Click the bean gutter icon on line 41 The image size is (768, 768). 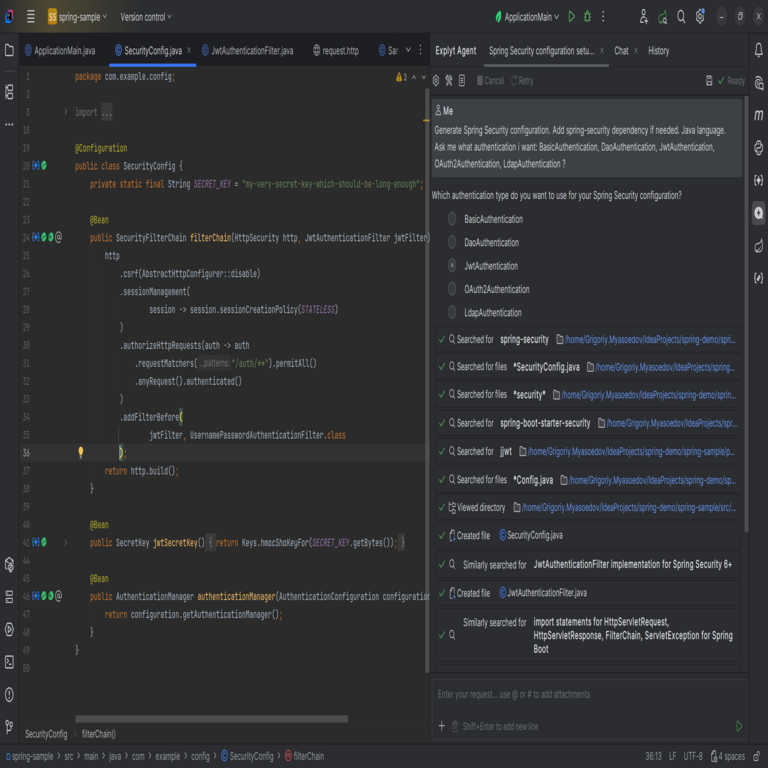pyautogui.click(x=44, y=542)
